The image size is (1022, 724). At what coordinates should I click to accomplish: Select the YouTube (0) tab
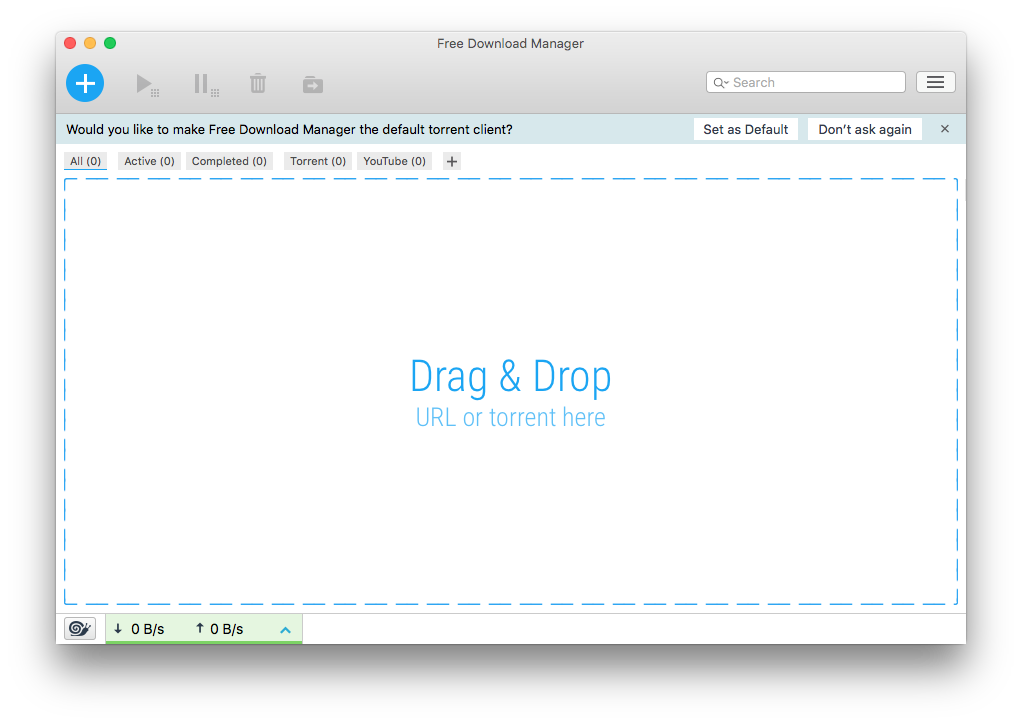tap(394, 161)
